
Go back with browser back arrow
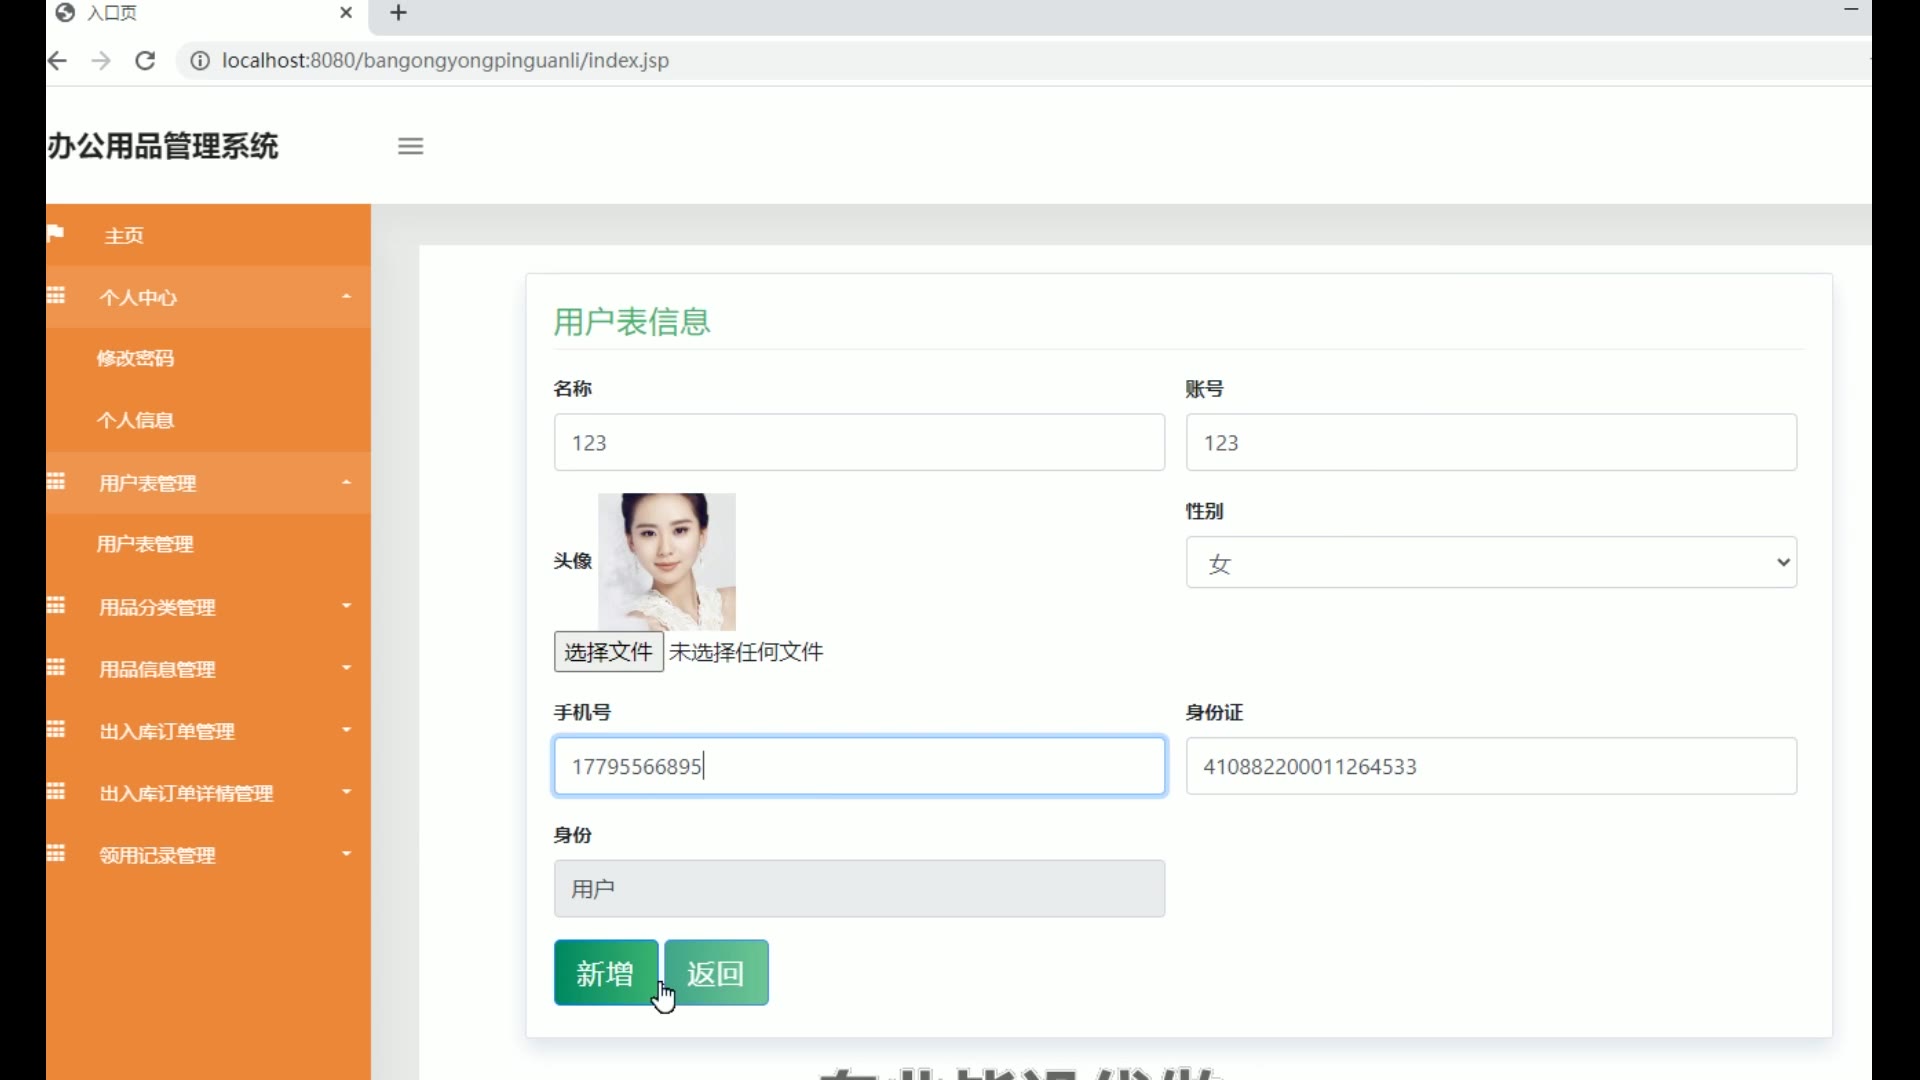click(58, 61)
